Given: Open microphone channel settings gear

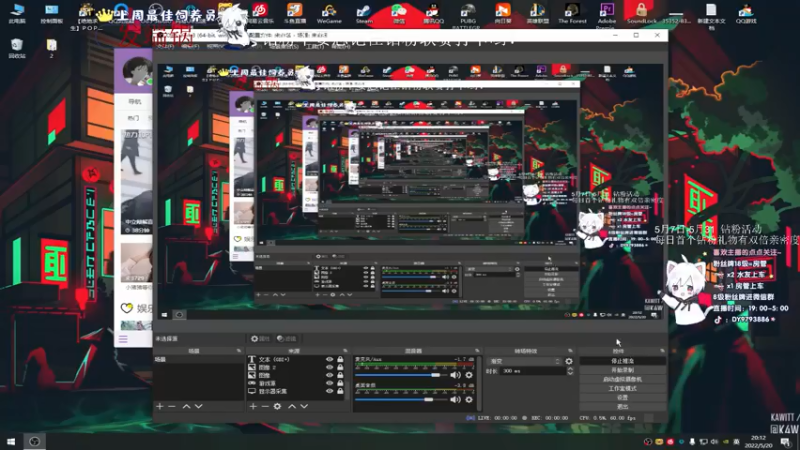Looking at the screenshot, I should coord(469,375).
